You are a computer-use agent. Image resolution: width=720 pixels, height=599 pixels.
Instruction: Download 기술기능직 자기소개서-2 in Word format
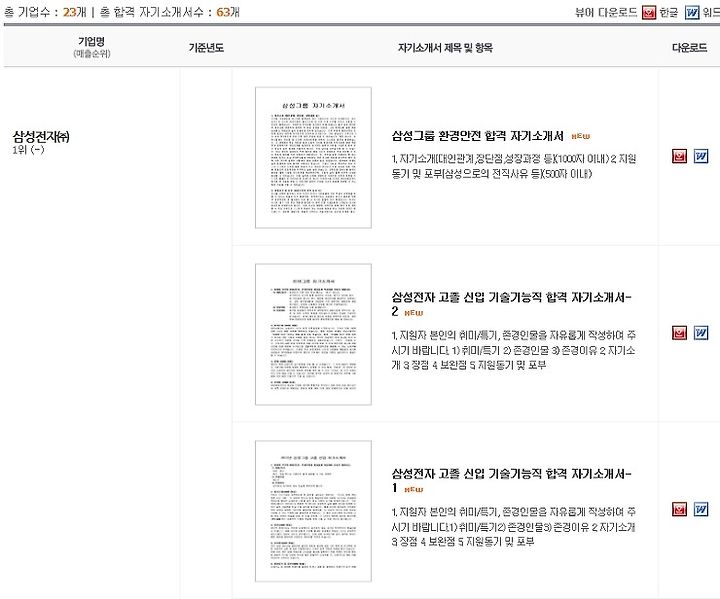[x=701, y=333]
